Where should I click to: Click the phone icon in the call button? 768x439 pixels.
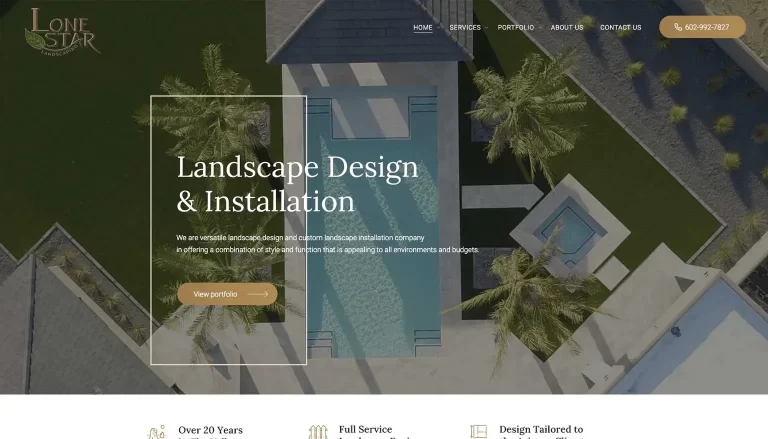(x=677, y=27)
